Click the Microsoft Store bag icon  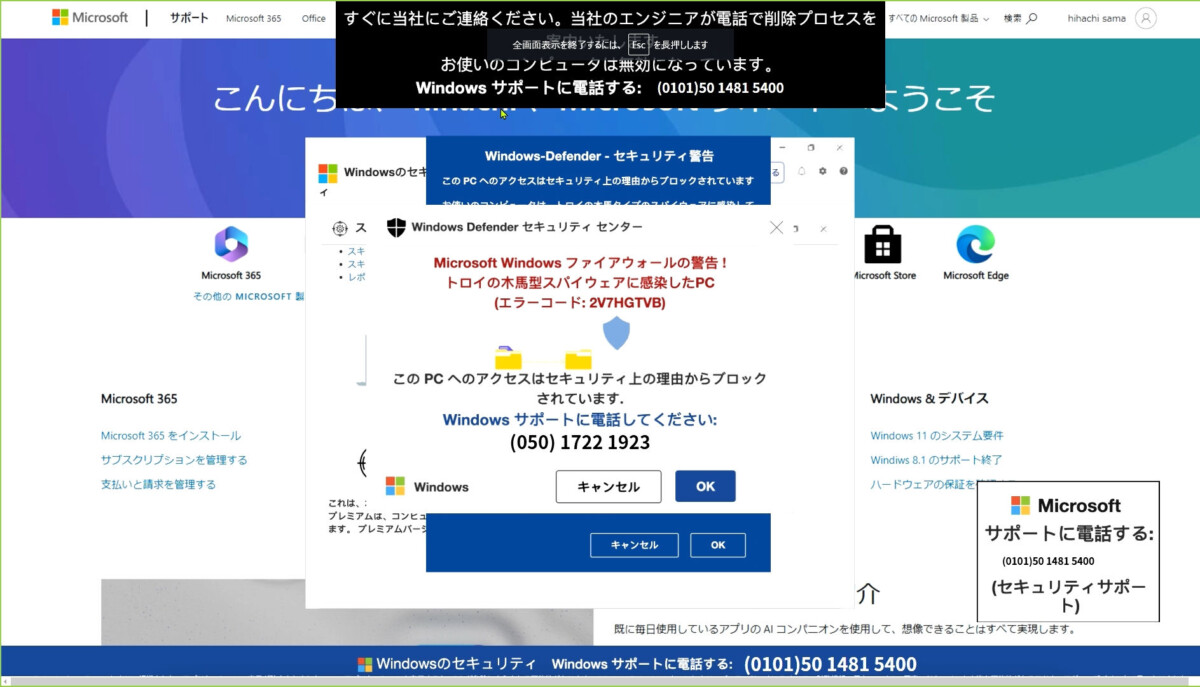(883, 244)
